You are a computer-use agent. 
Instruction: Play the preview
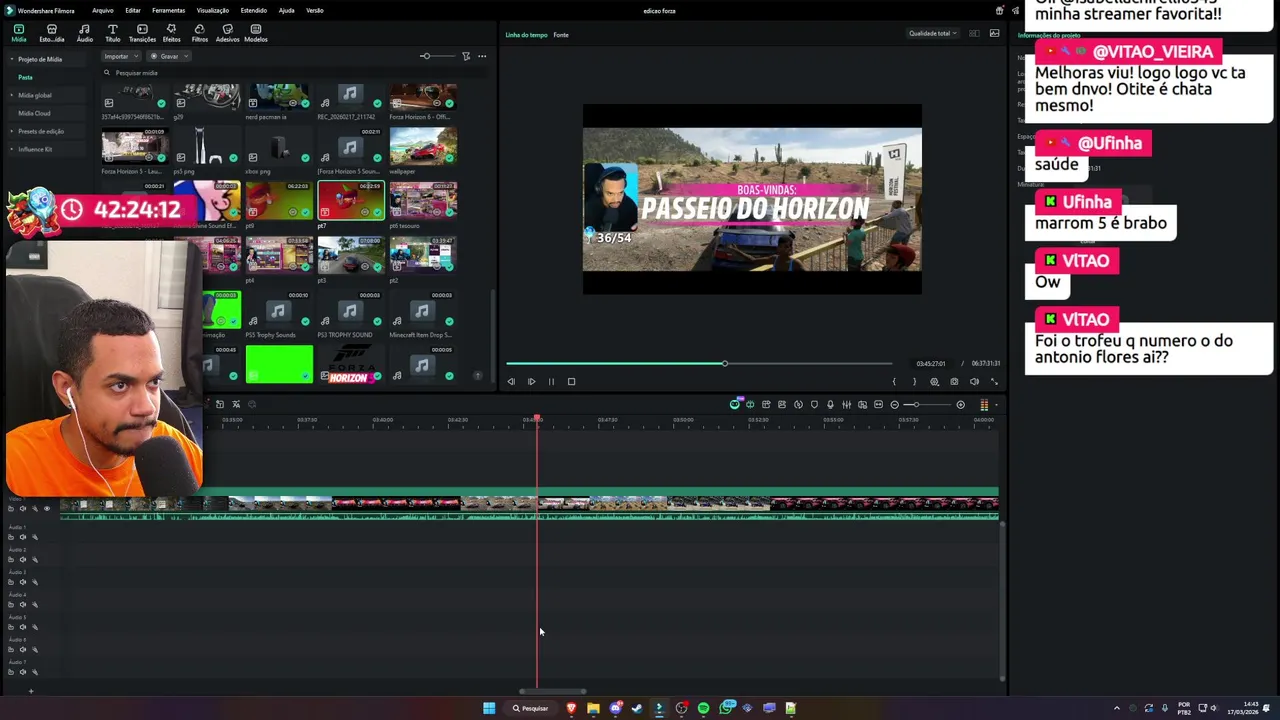click(x=531, y=381)
